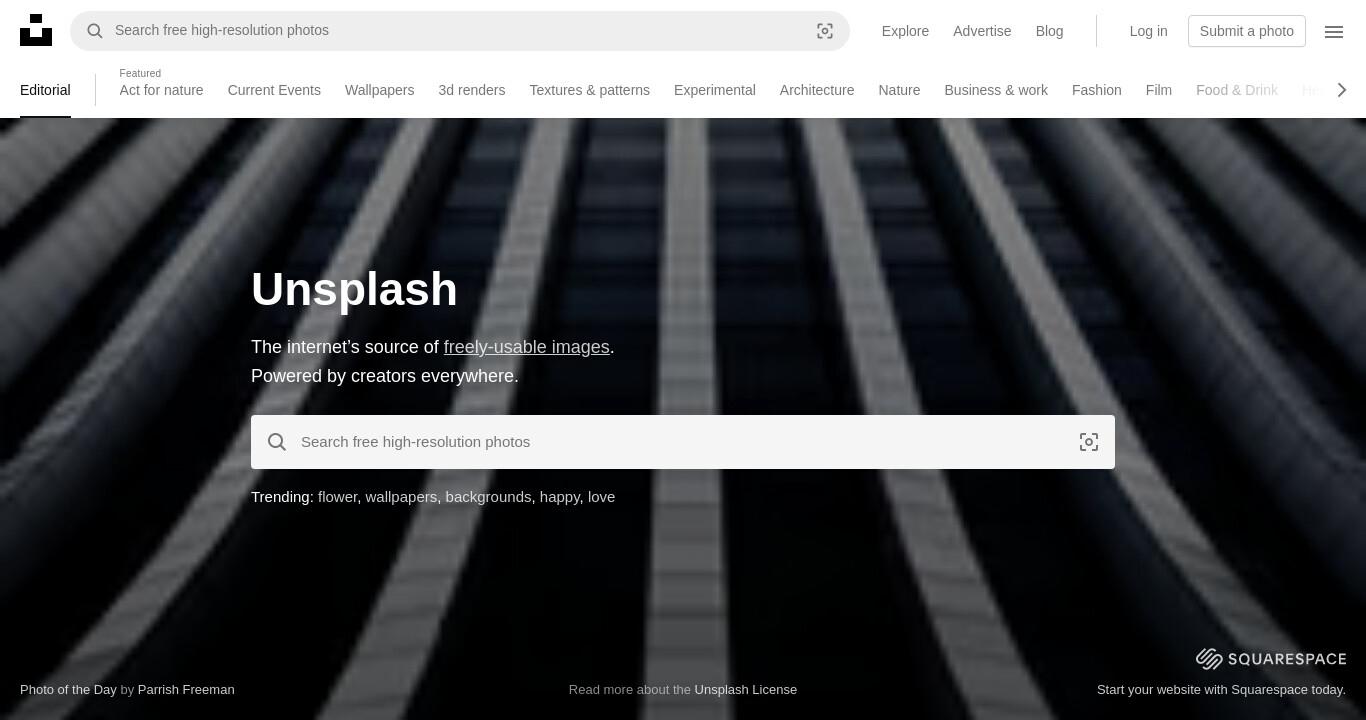The width and height of the screenshot is (1366, 720).
Task: Open Parrish Freeman's profile
Action: pyautogui.click(x=186, y=689)
